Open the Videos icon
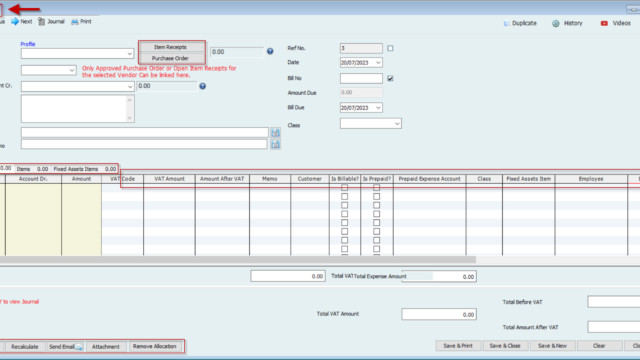Image resolution: width=640 pixels, height=360 pixels. pyautogui.click(x=604, y=23)
